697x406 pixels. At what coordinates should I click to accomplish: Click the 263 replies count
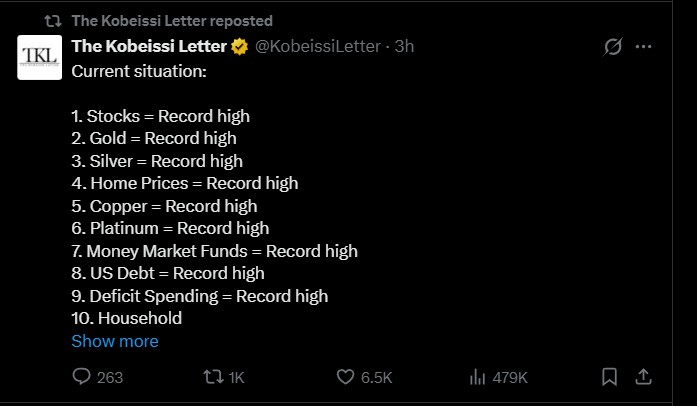pos(110,377)
